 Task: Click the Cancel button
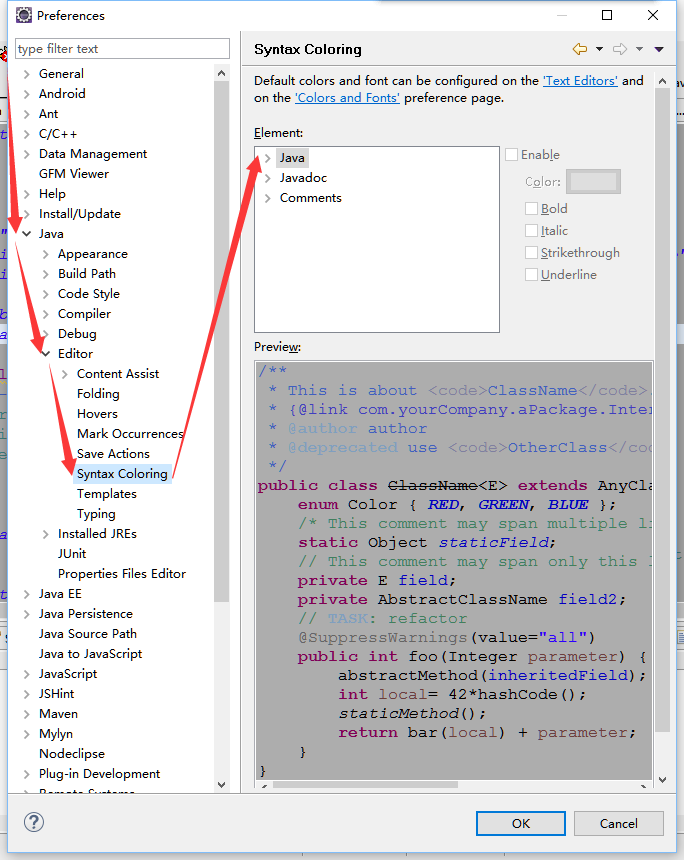click(x=619, y=823)
